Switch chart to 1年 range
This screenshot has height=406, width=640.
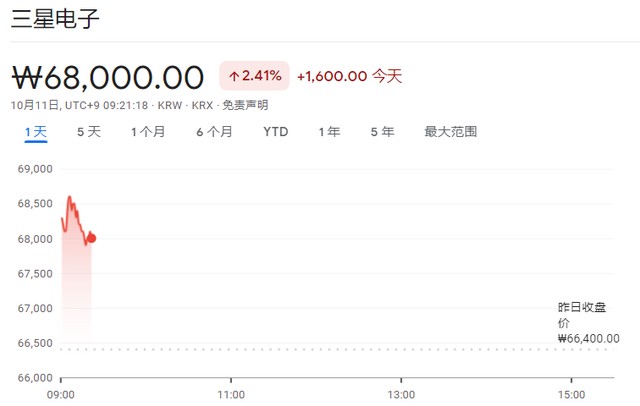pyautogui.click(x=329, y=131)
